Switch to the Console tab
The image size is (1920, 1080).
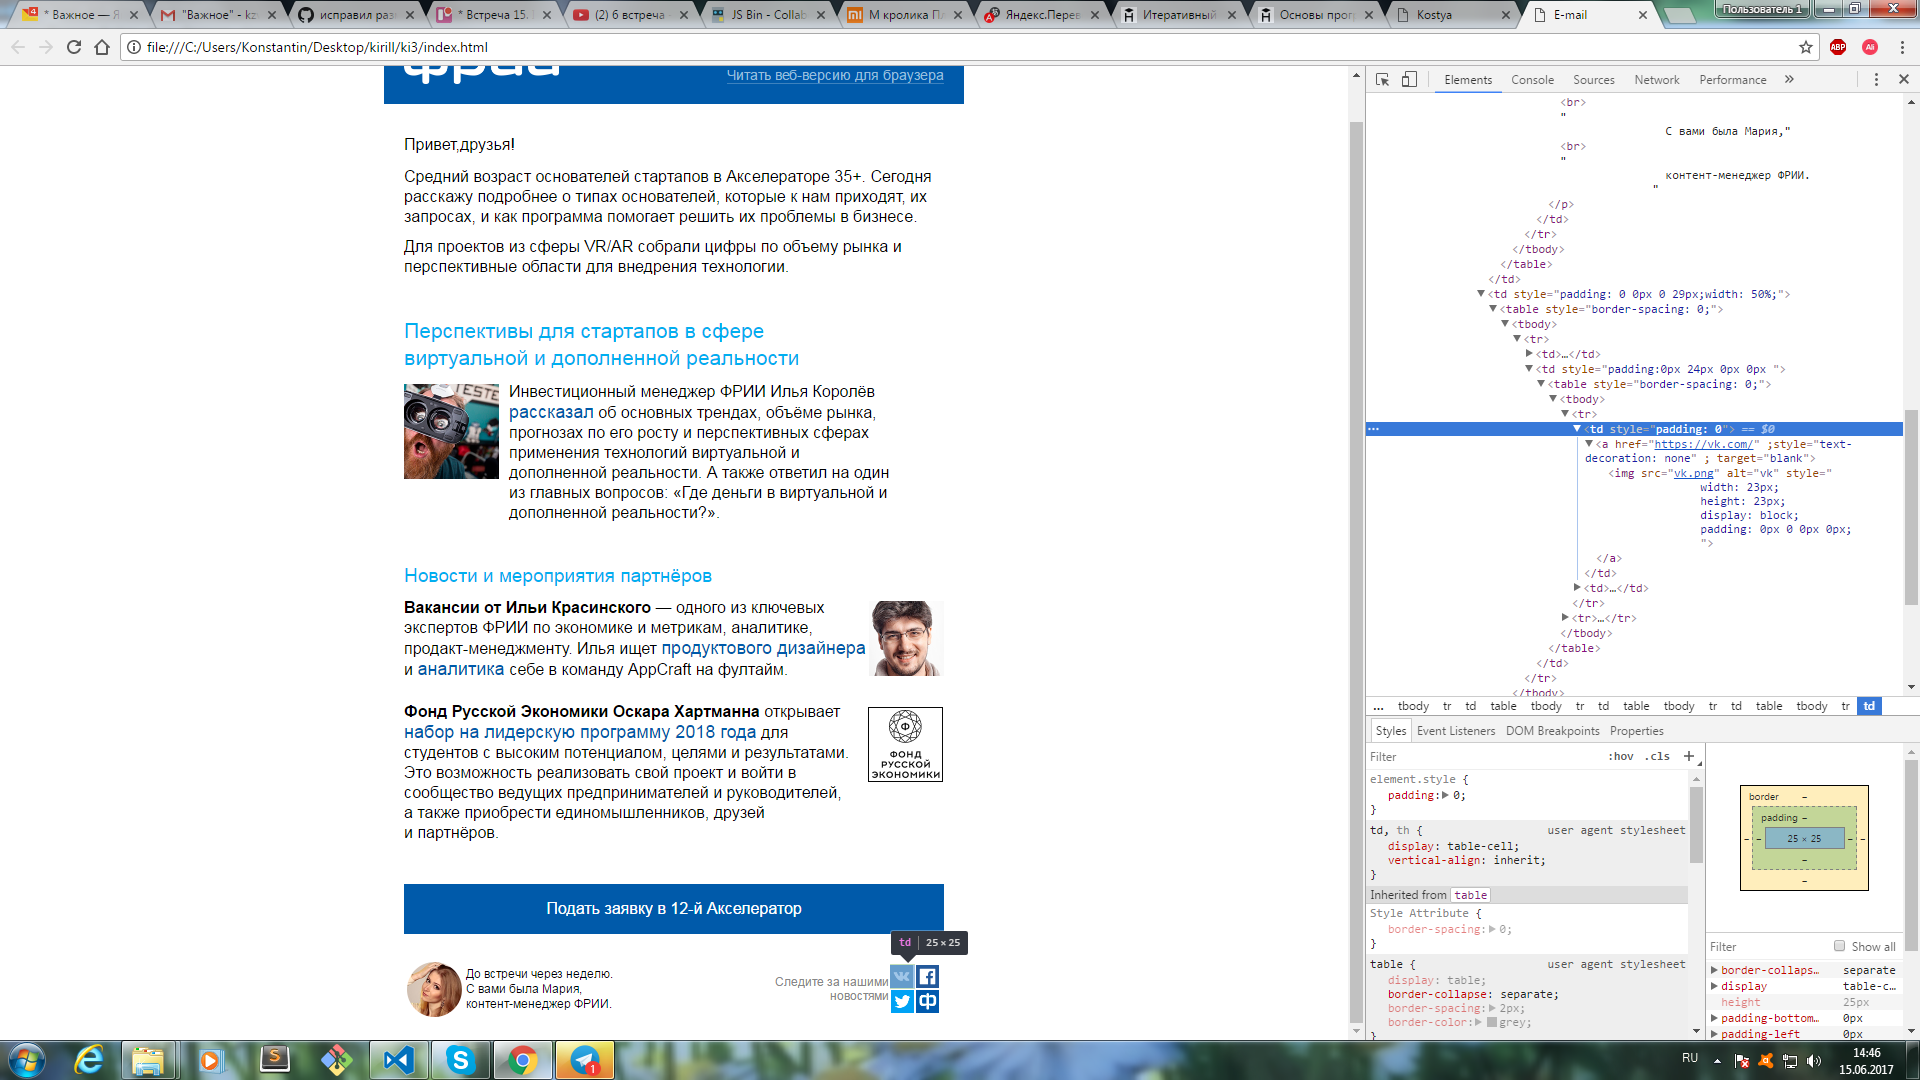[x=1532, y=80]
